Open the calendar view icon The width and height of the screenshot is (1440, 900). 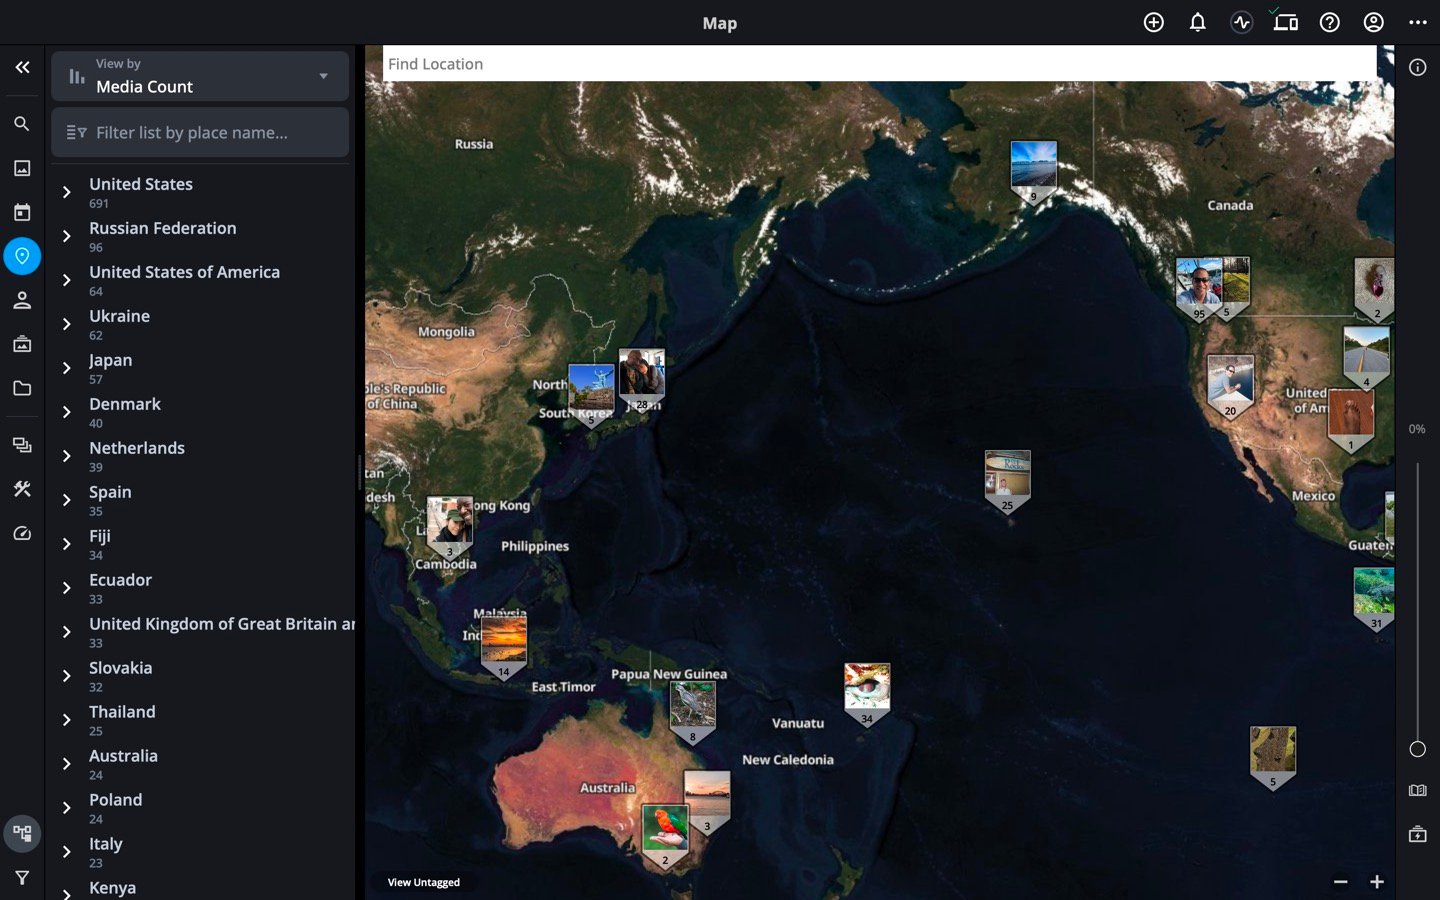tap(22, 212)
